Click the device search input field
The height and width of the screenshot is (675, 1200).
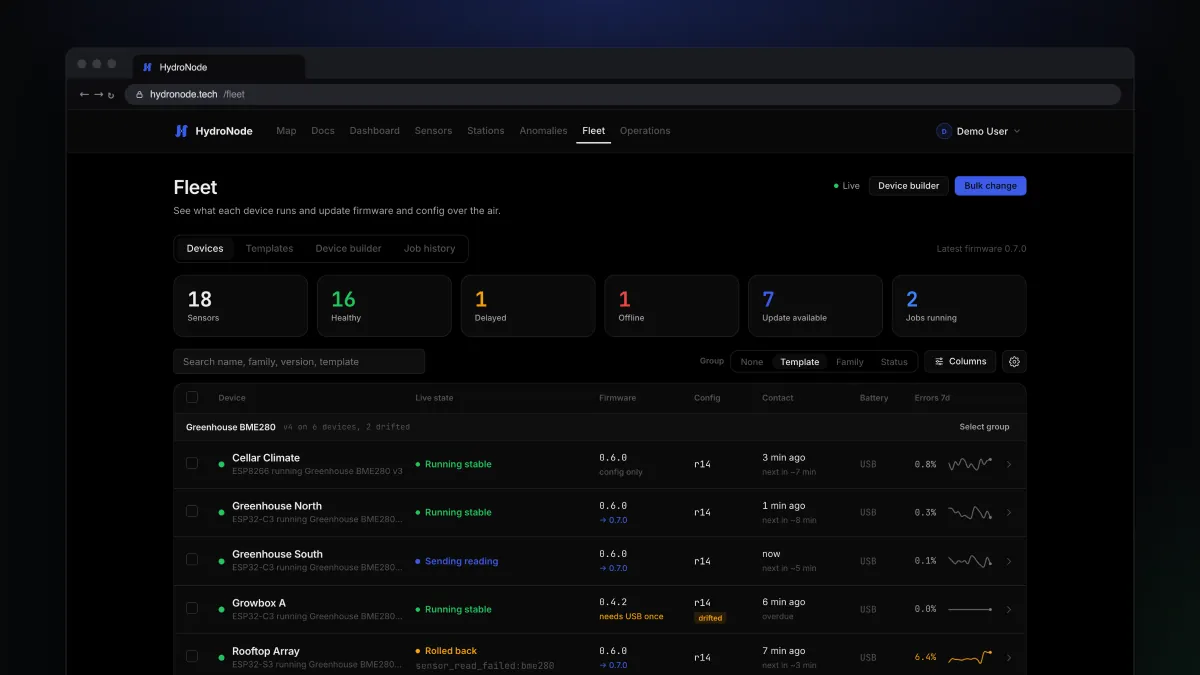pos(299,362)
